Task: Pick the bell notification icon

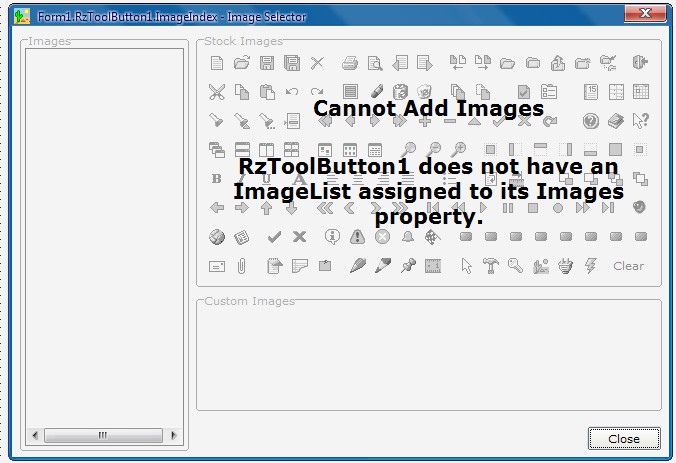Action: 407,237
